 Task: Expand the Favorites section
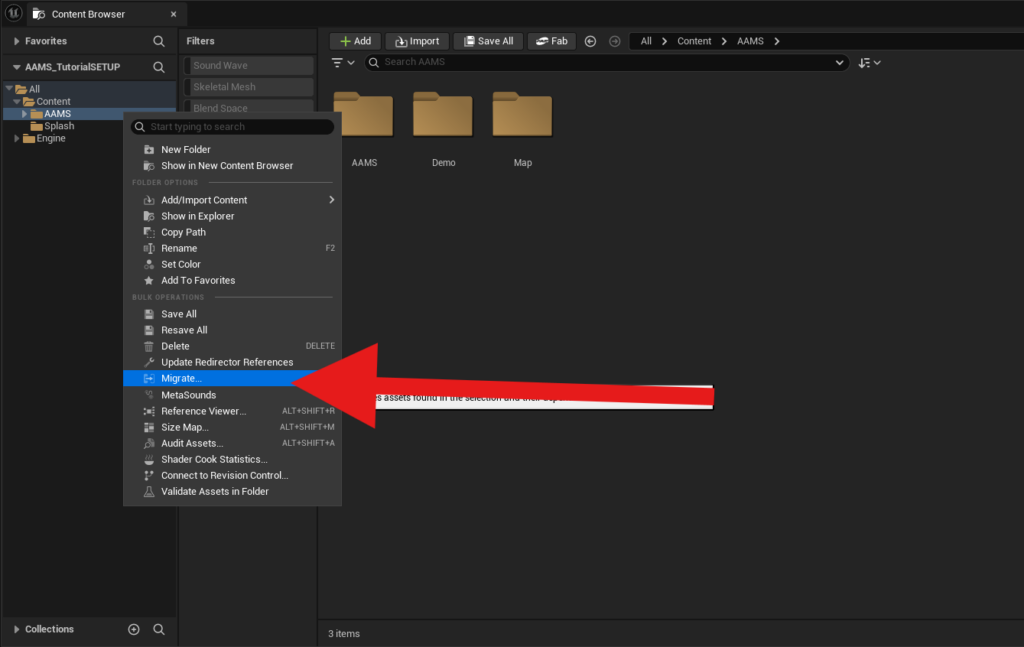tap(16, 41)
